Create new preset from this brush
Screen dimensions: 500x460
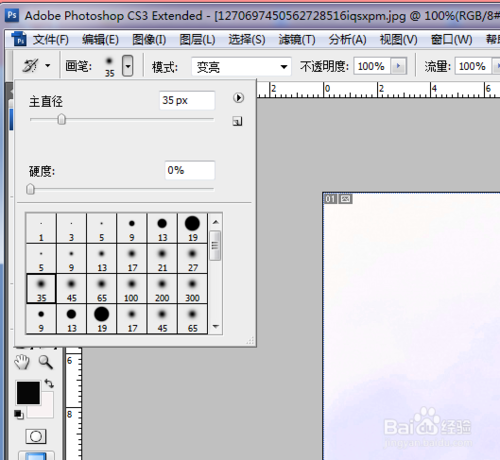(x=237, y=121)
